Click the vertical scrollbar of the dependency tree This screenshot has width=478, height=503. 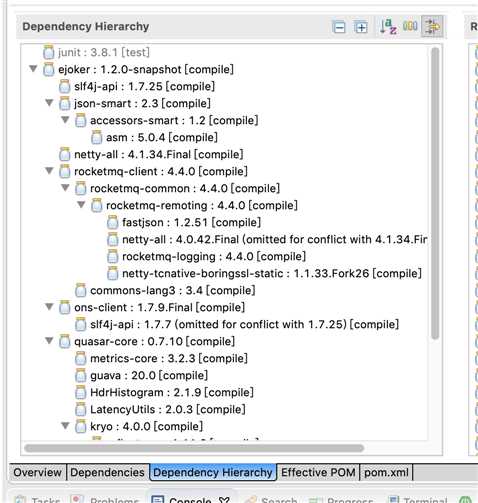[x=435, y=193]
